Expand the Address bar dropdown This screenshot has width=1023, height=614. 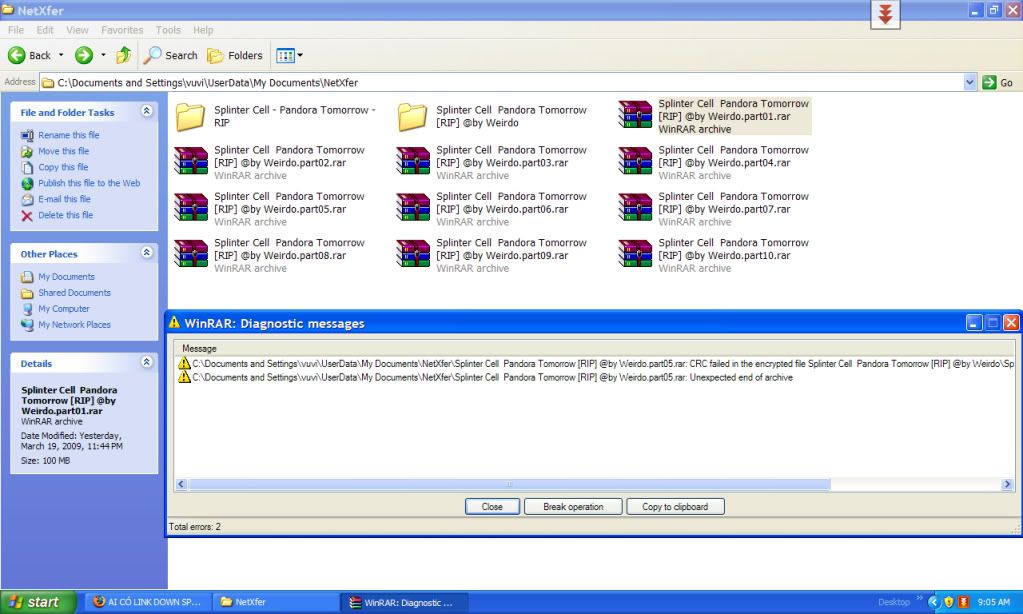coord(970,82)
